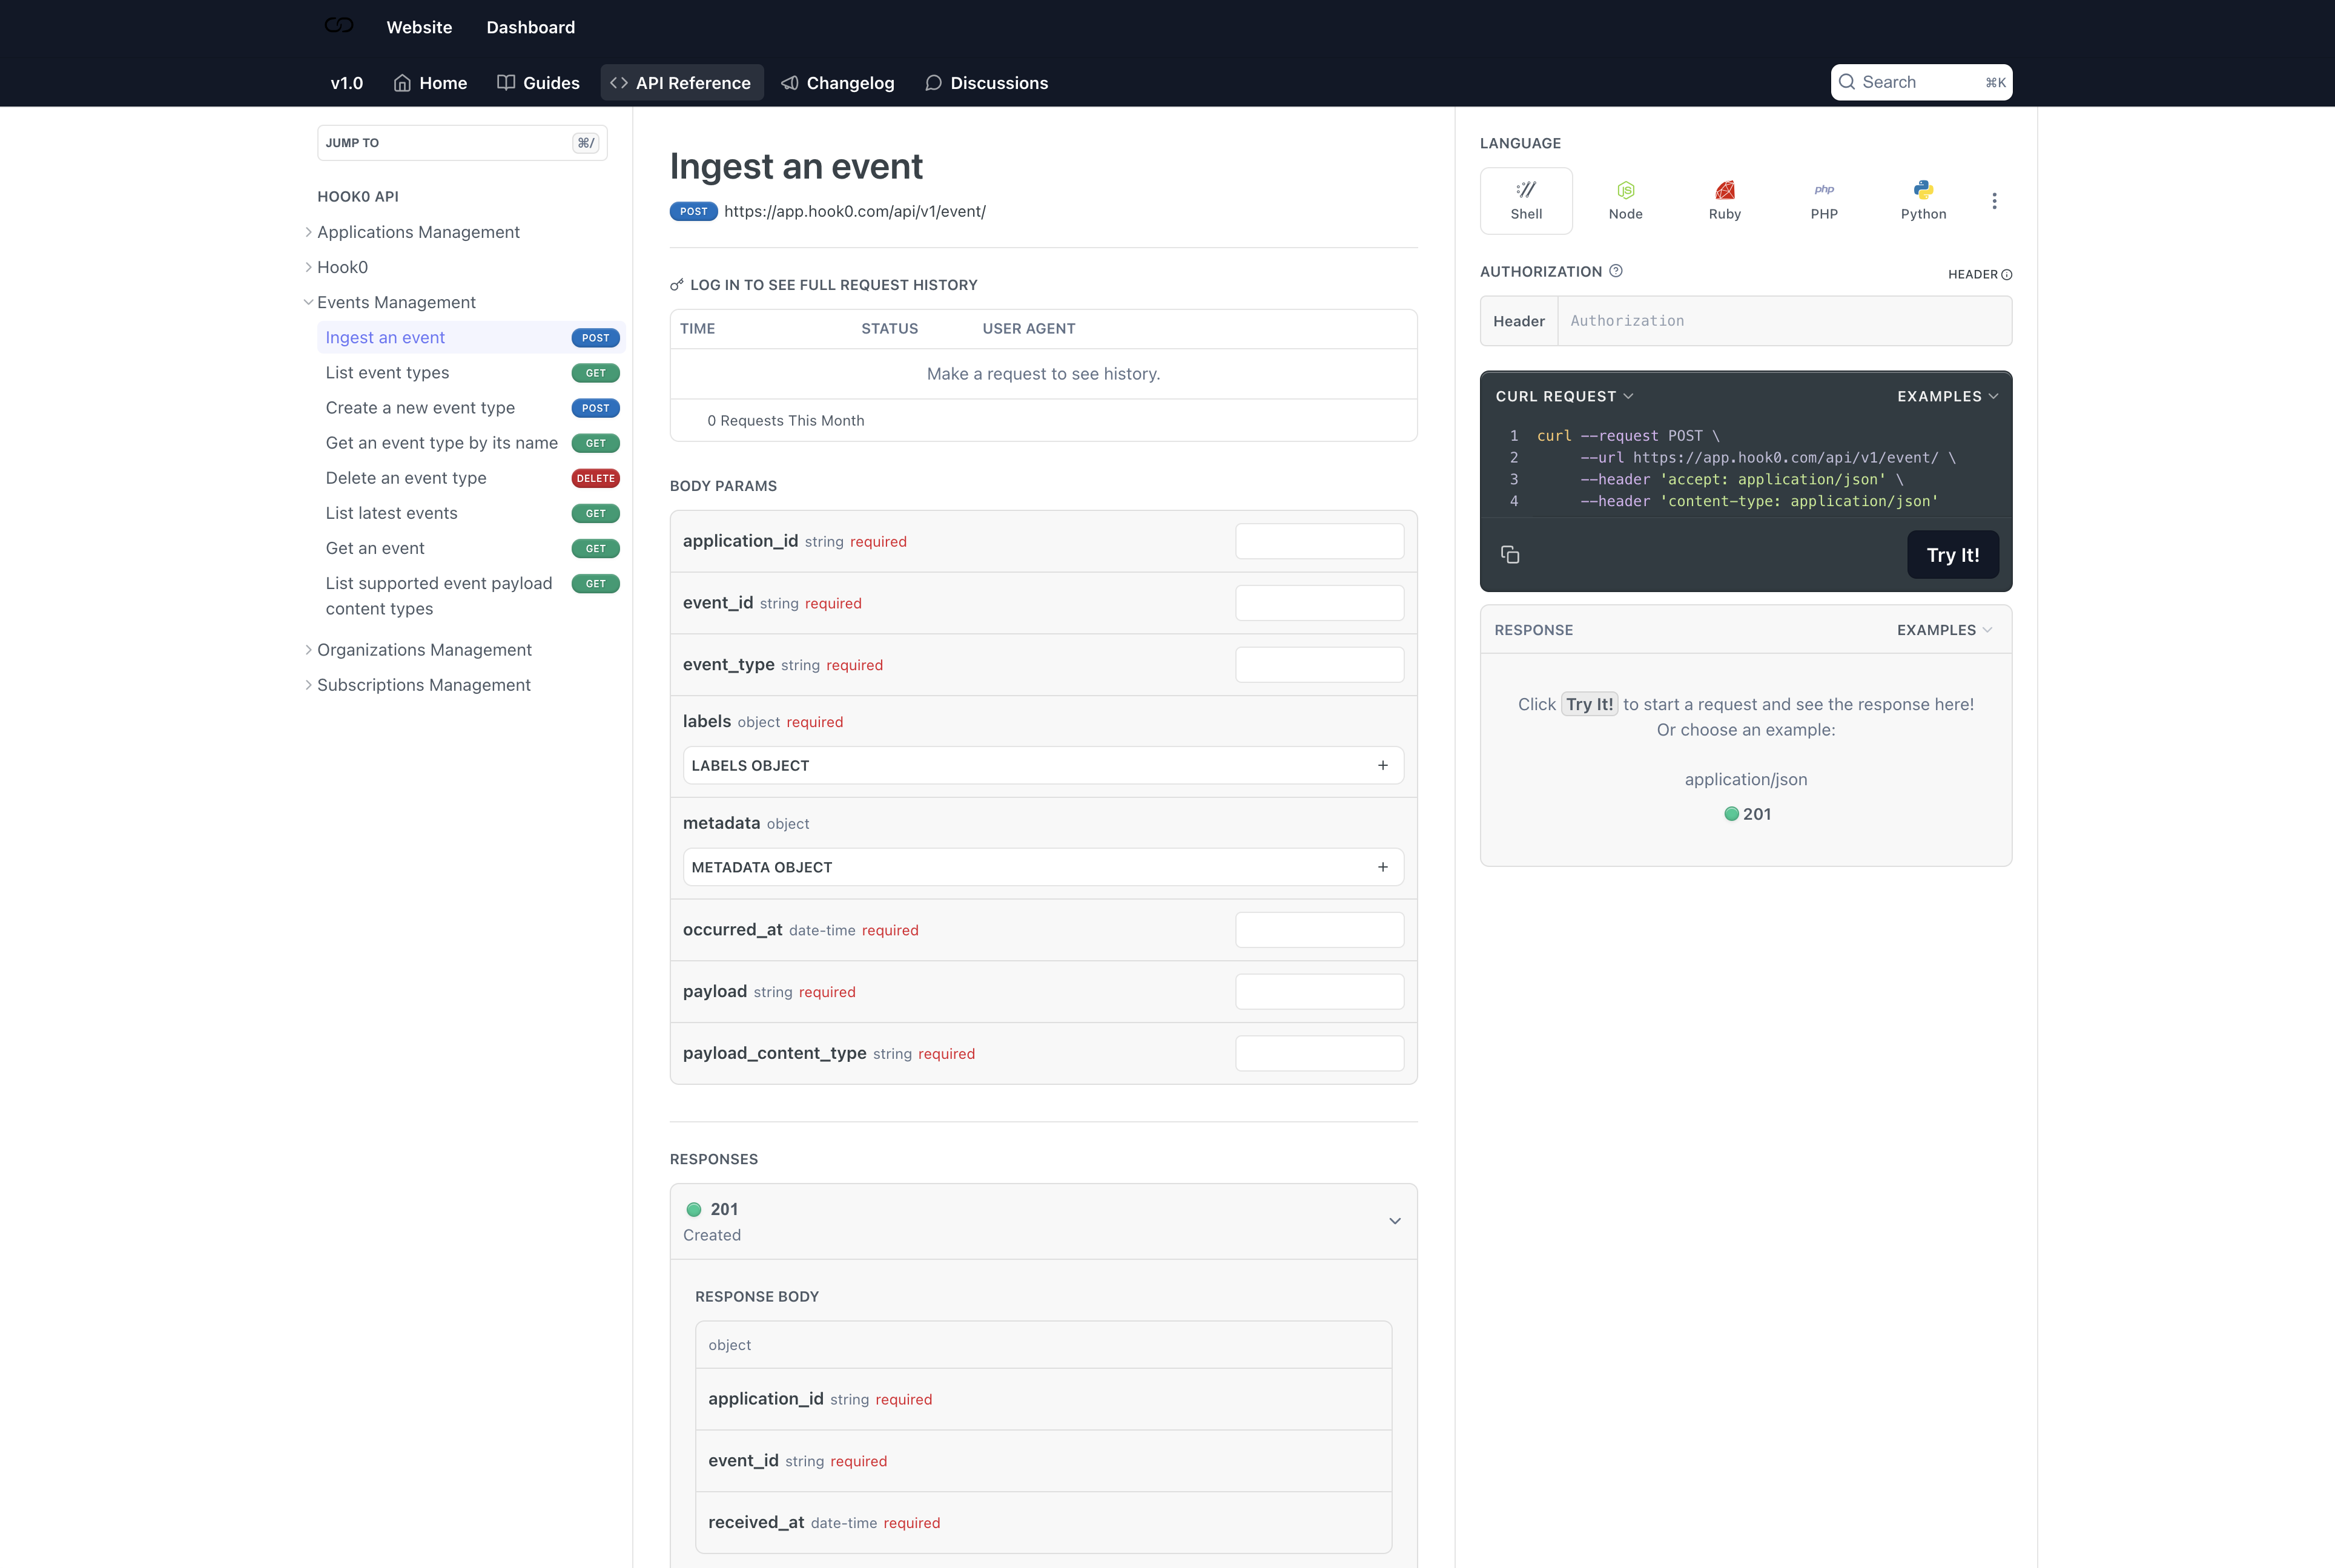This screenshot has width=2335, height=1568.
Task: Click the search magnifier icon
Action: pyautogui.click(x=1847, y=82)
